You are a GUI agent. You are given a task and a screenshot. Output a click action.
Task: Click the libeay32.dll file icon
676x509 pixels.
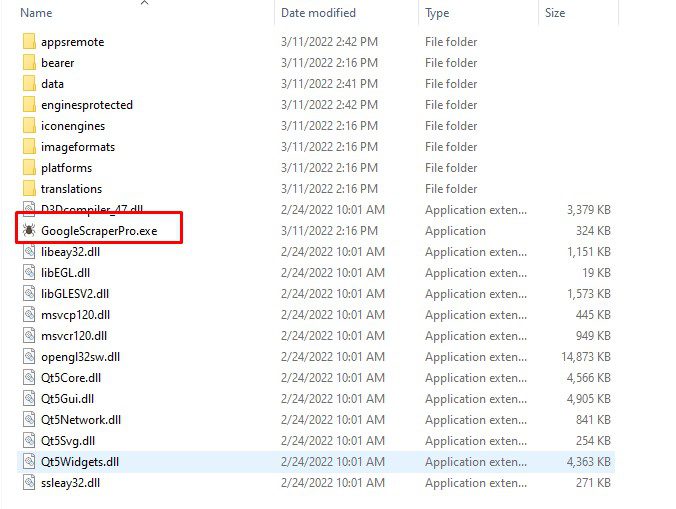(x=29, y=252)
